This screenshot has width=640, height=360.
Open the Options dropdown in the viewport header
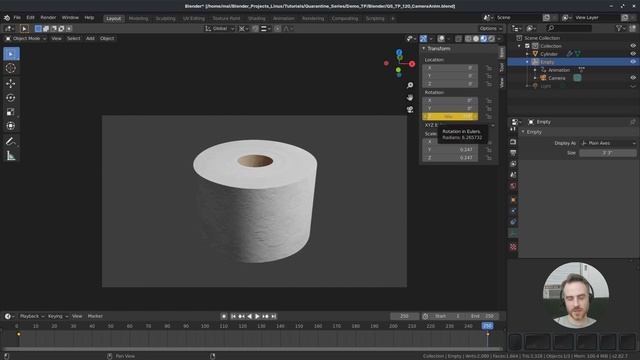point(490,29)
